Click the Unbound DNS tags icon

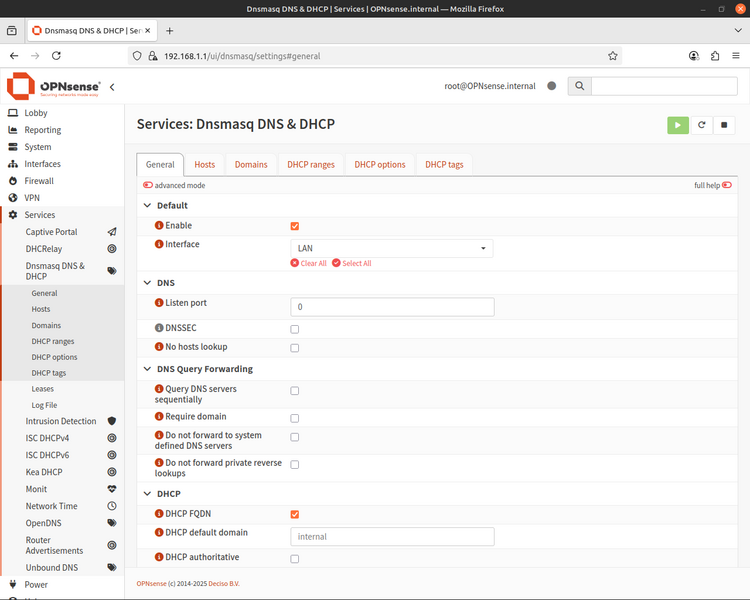pyautogui.click(x=112, y=567)
